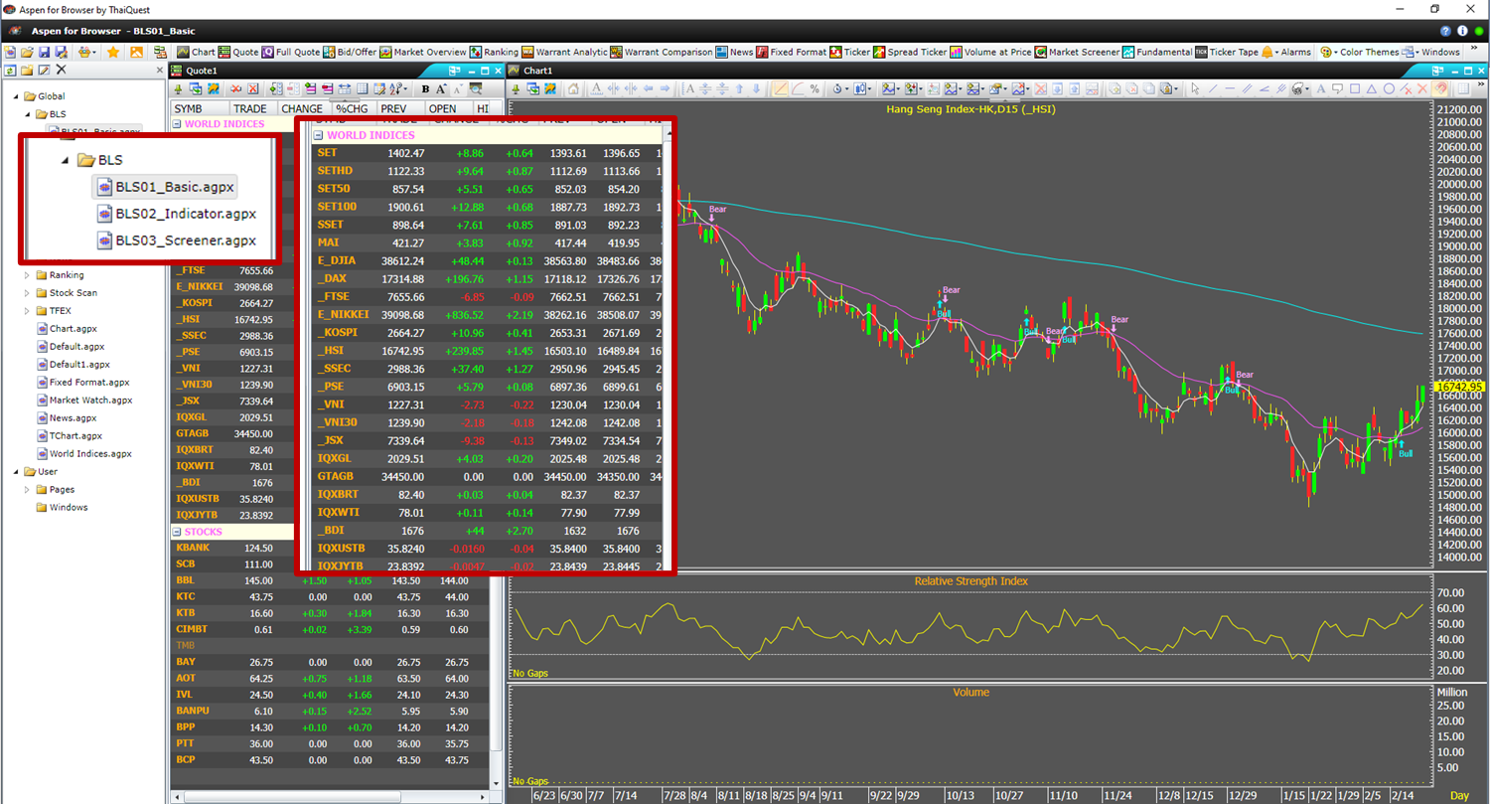Open the Full Quote window

pos(291,52)
